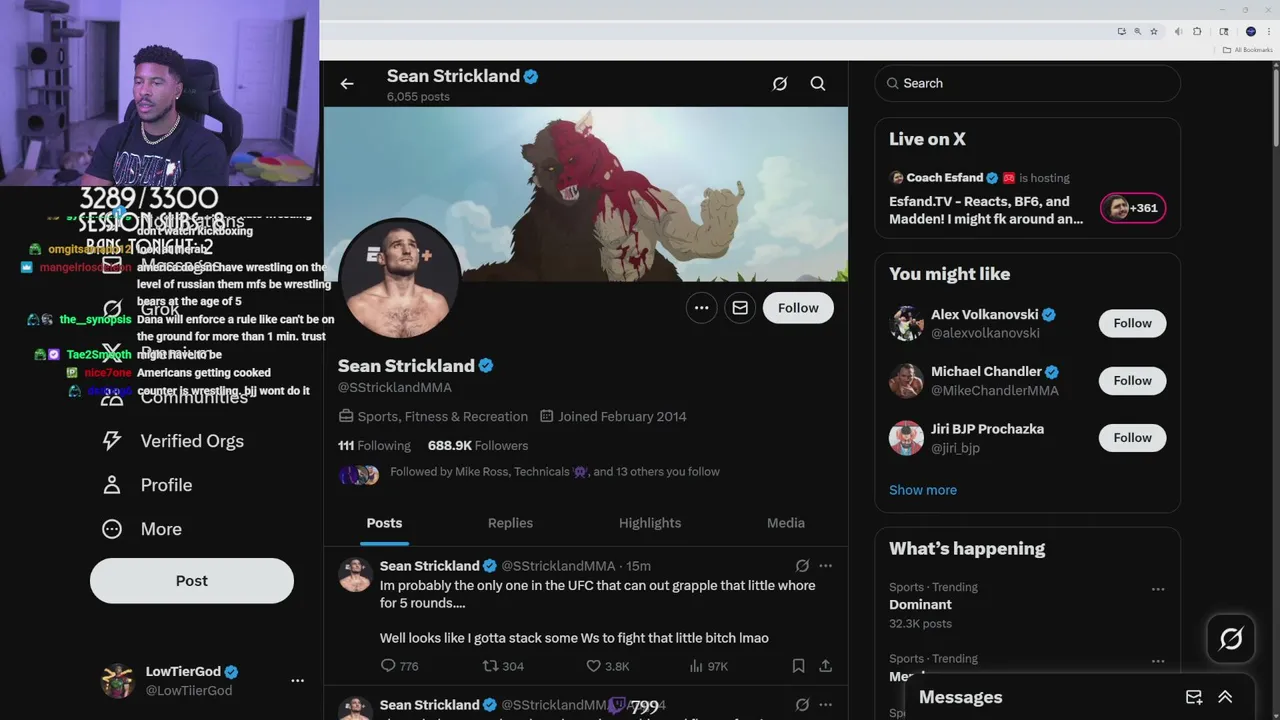Open the trending topic Dominant
The height and width of the screenshot is (720, 1280).
920,605
